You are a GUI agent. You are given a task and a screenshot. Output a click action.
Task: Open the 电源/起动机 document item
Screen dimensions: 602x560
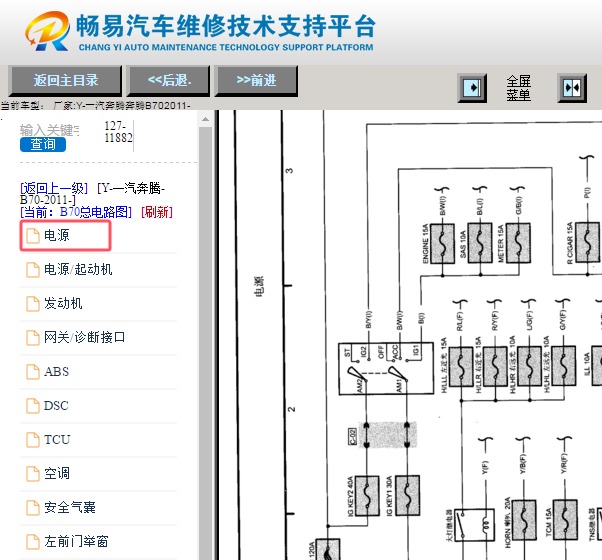click(x=78, y=269)
